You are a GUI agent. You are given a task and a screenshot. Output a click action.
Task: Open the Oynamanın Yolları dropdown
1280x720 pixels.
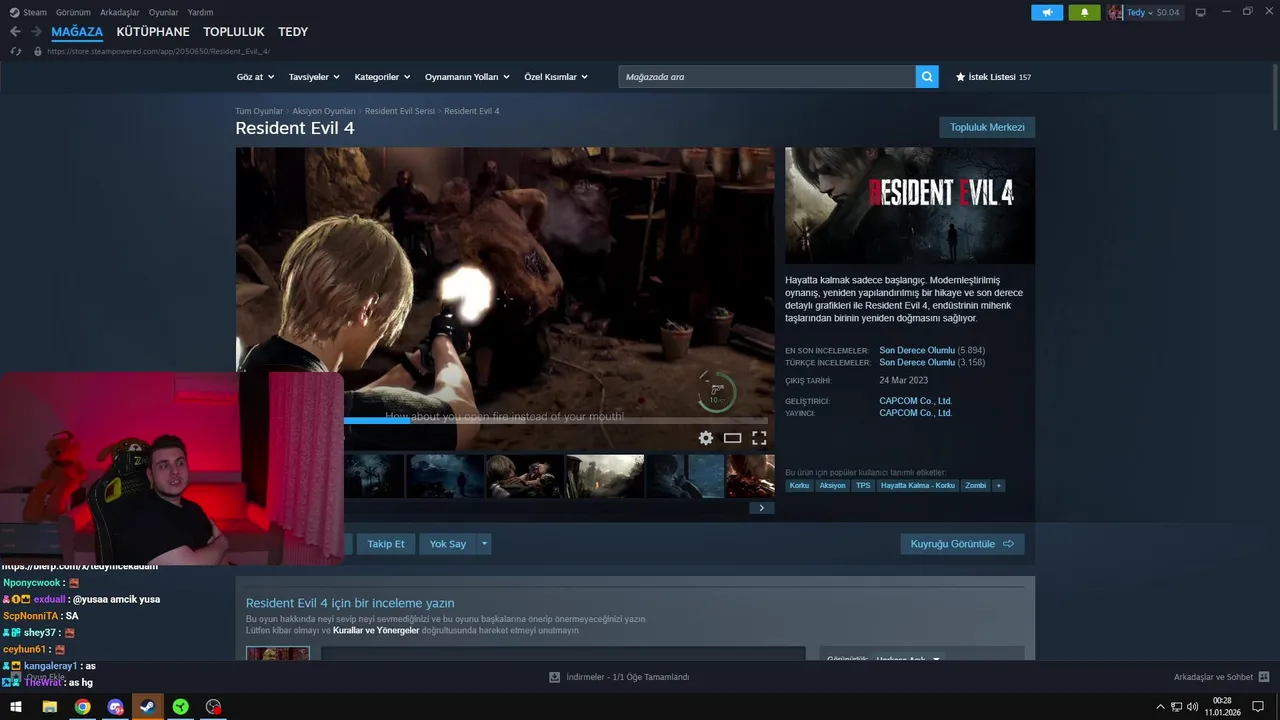point(467,77)
